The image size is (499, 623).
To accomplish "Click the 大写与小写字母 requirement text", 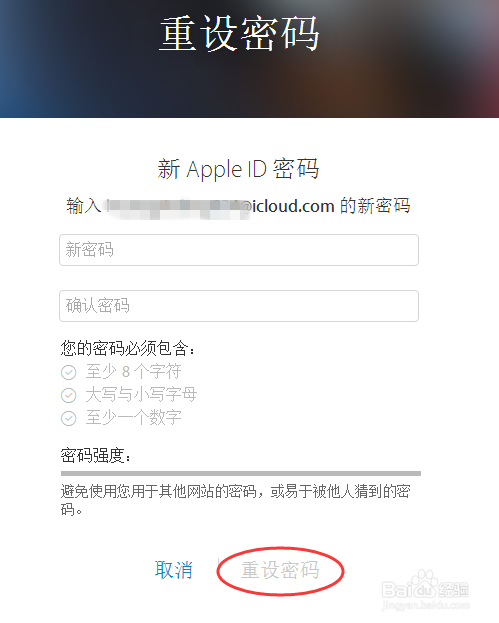I will click(141, 395).
